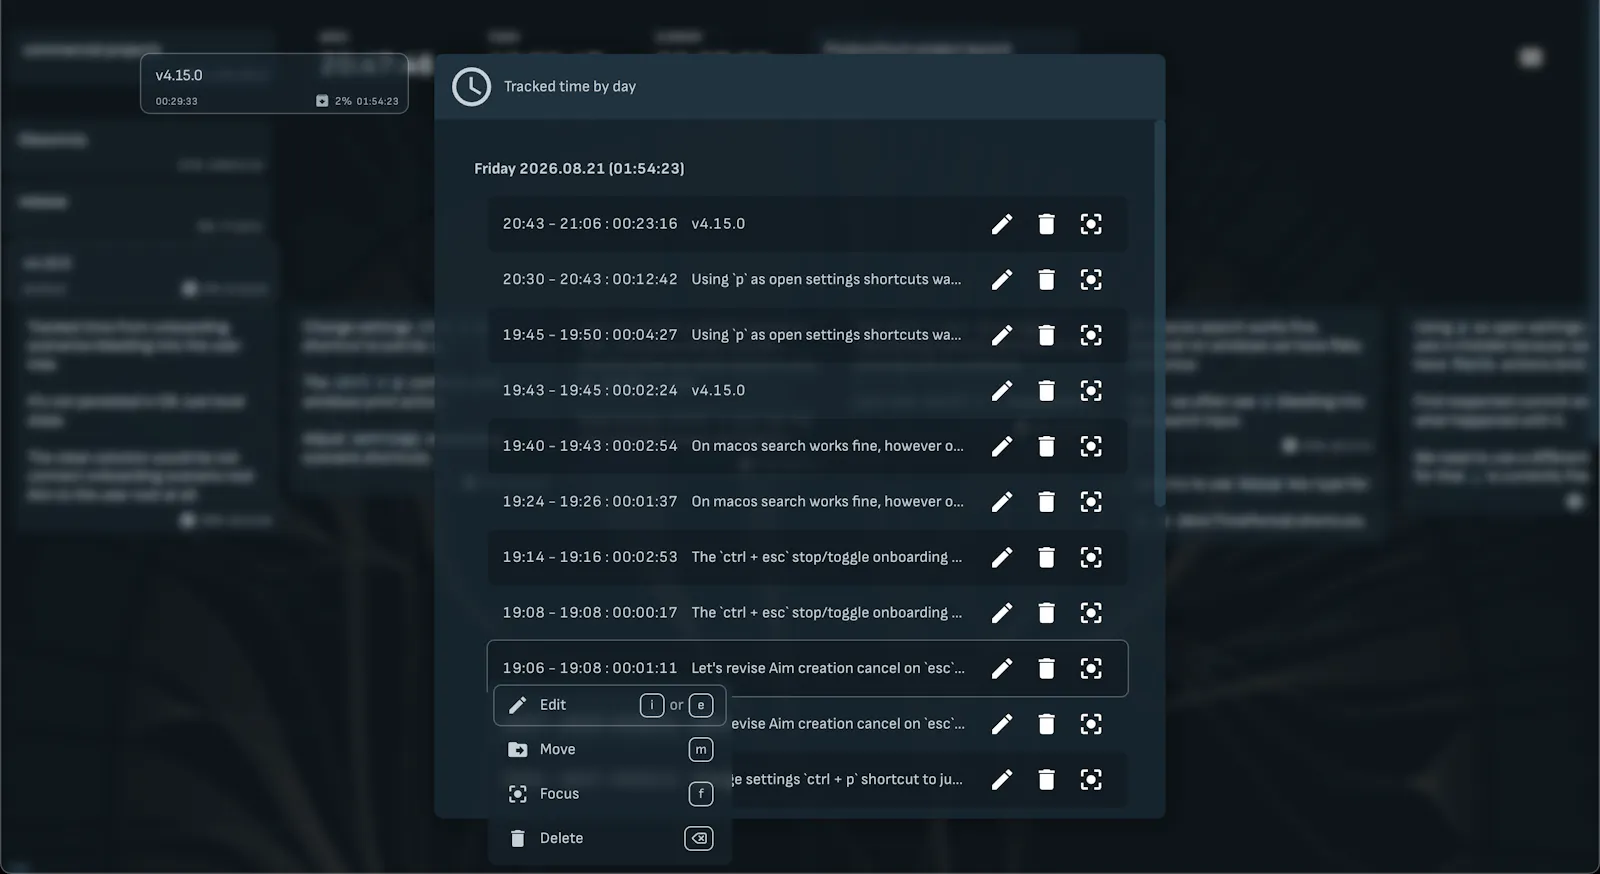
Task: Focus the selected 19:06 - 19:08 entry
Action: (x=1091, y=668)
